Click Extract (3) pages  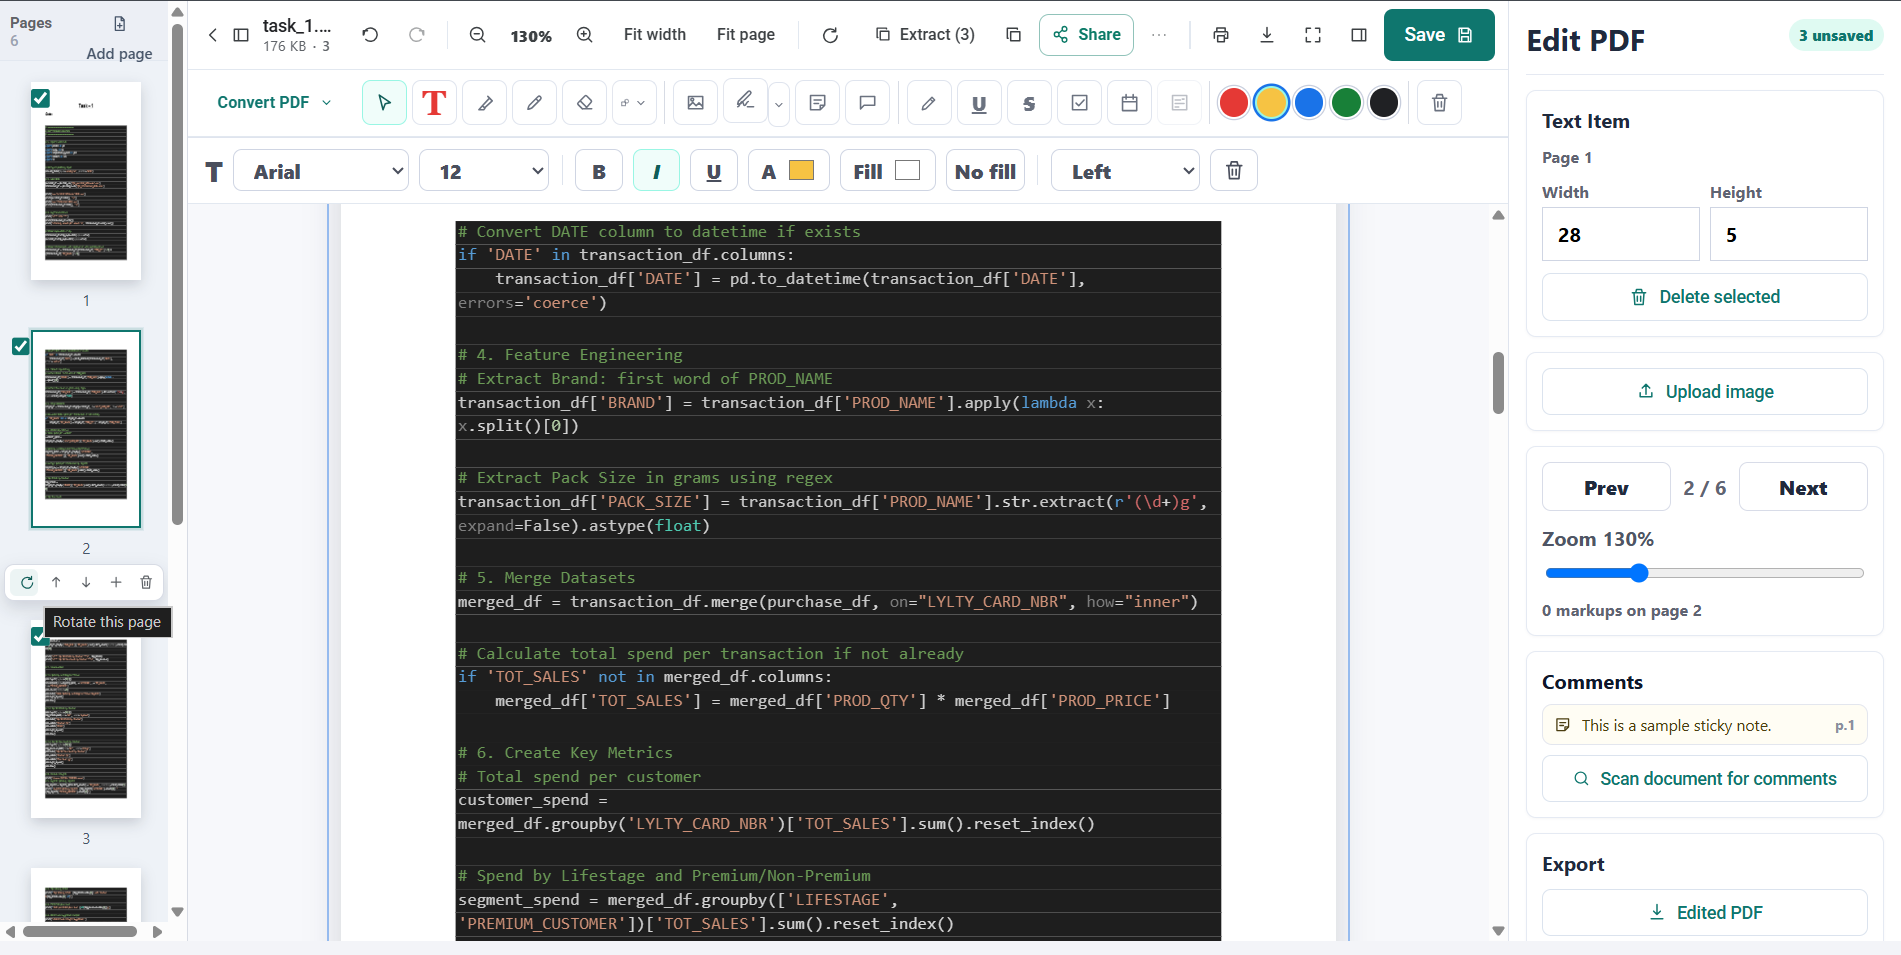pyautogui.click(x=925, y=35)
